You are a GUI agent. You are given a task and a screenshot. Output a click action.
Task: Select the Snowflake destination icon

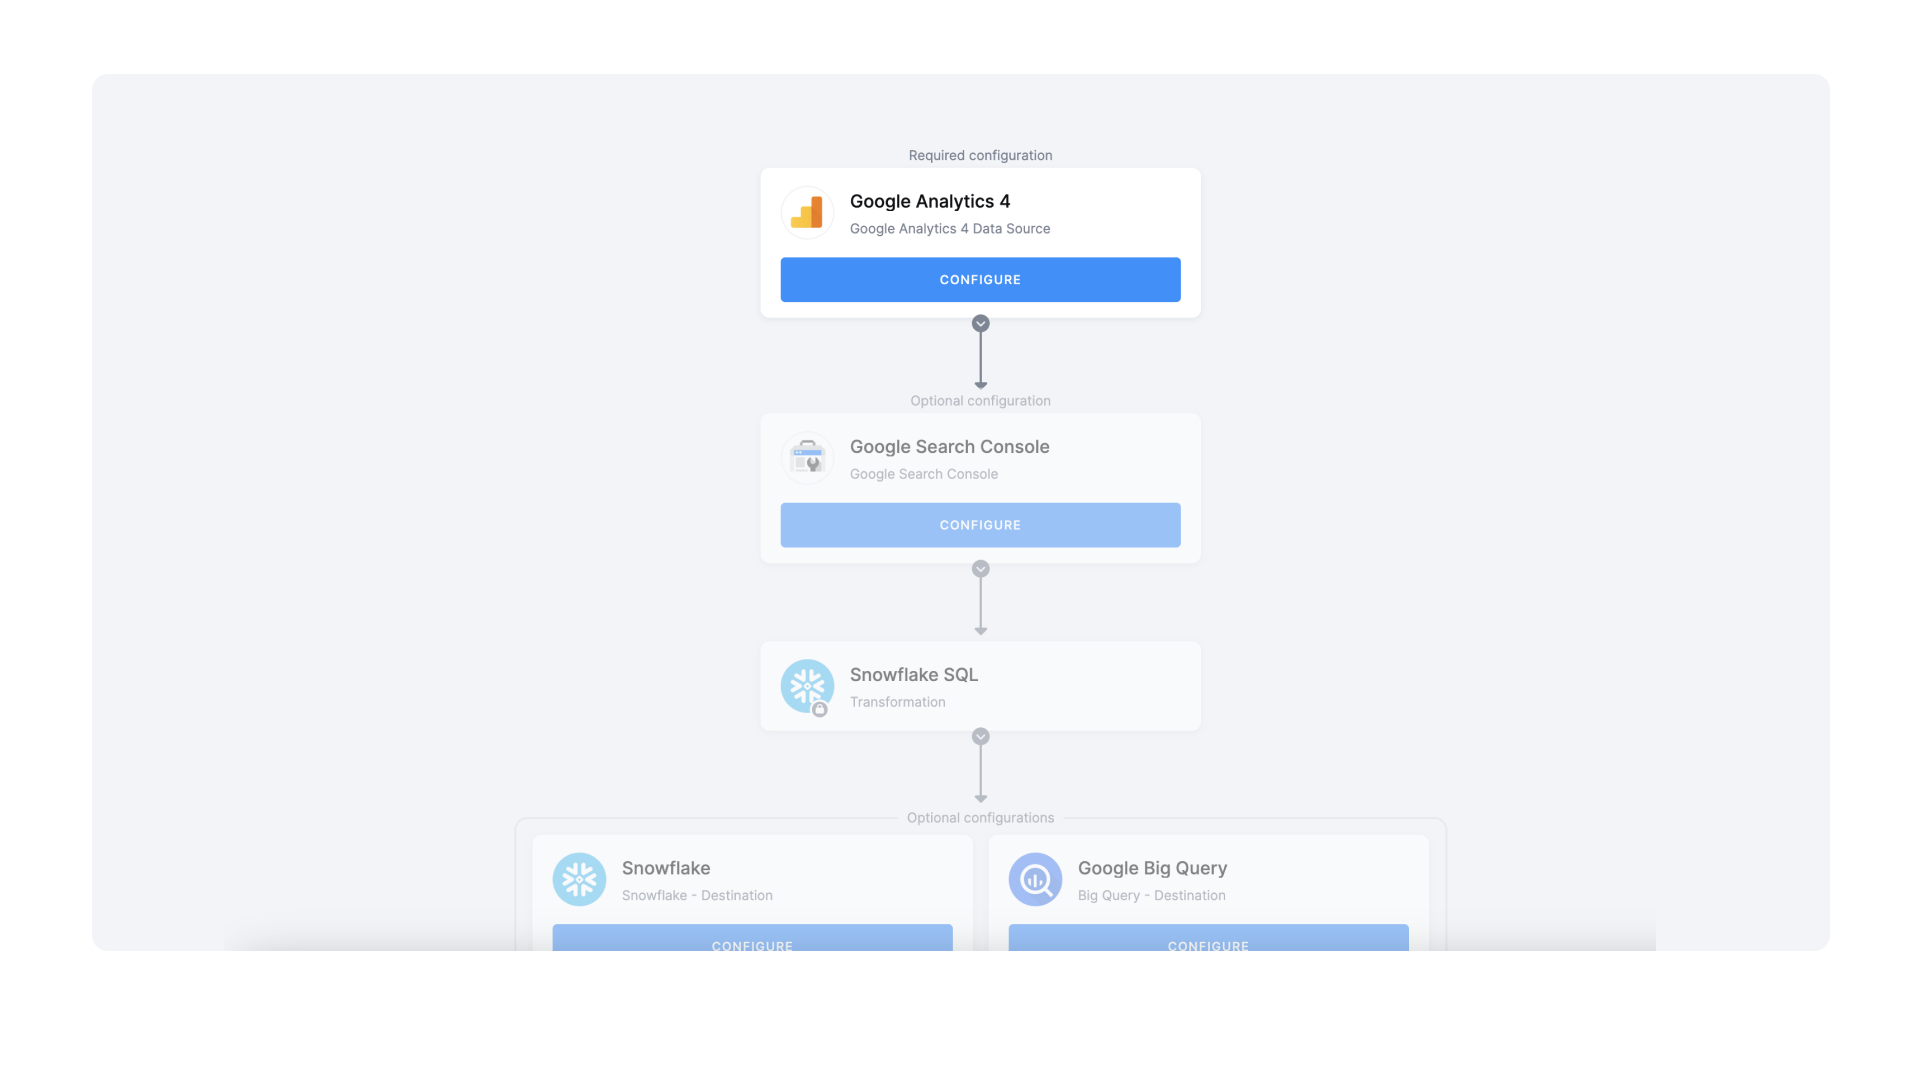pos(579,879)
